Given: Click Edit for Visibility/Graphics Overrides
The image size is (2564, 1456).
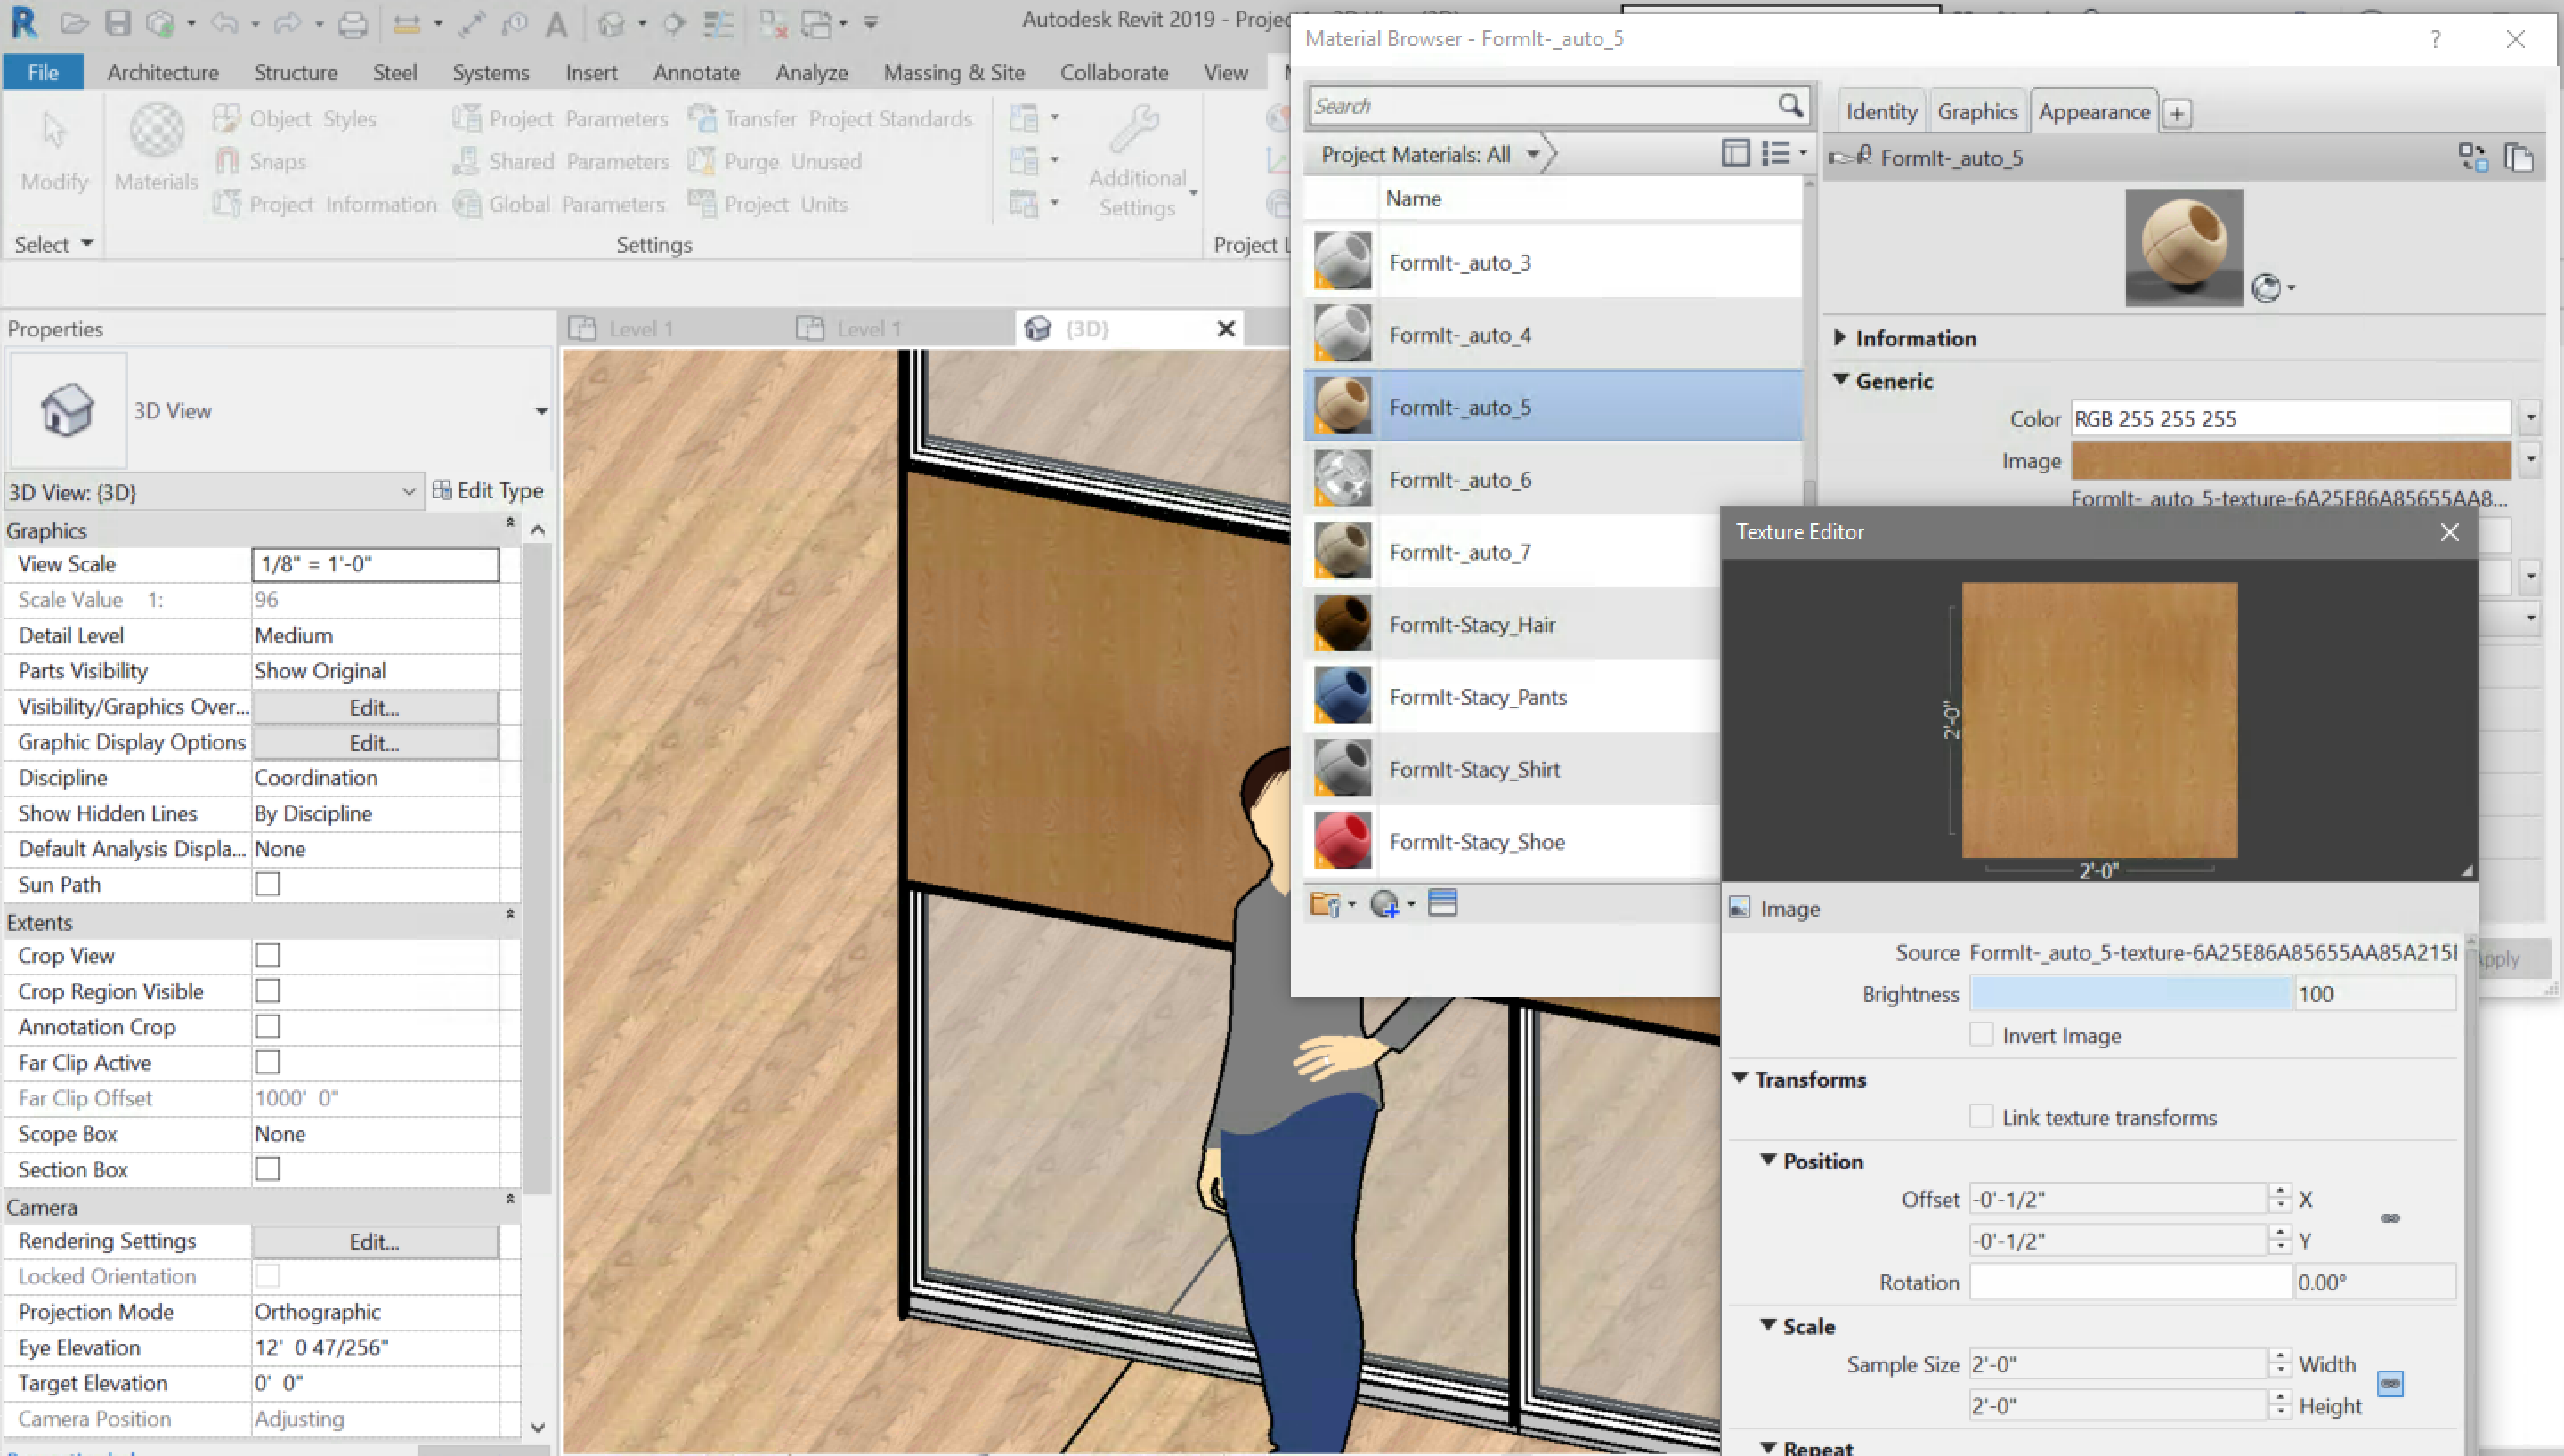Looking at the screenshot, I should click(375, 707).
